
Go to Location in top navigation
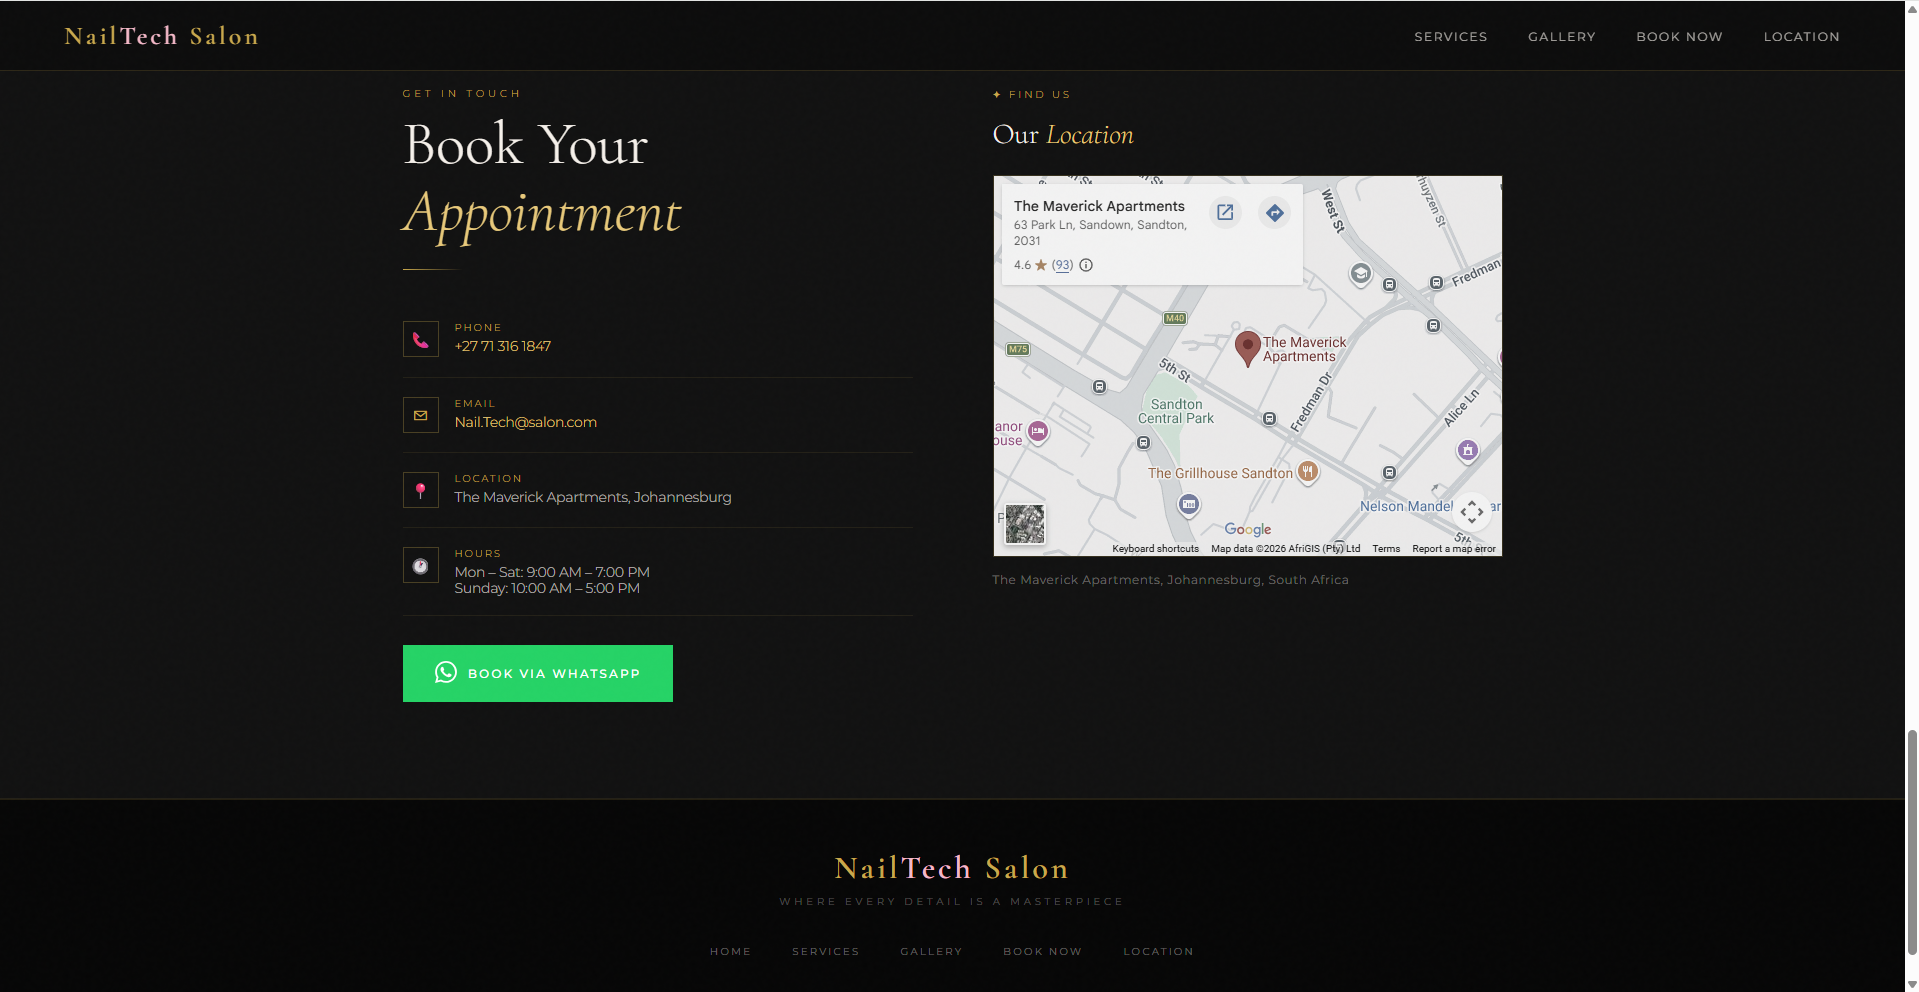click(1802, 36)
